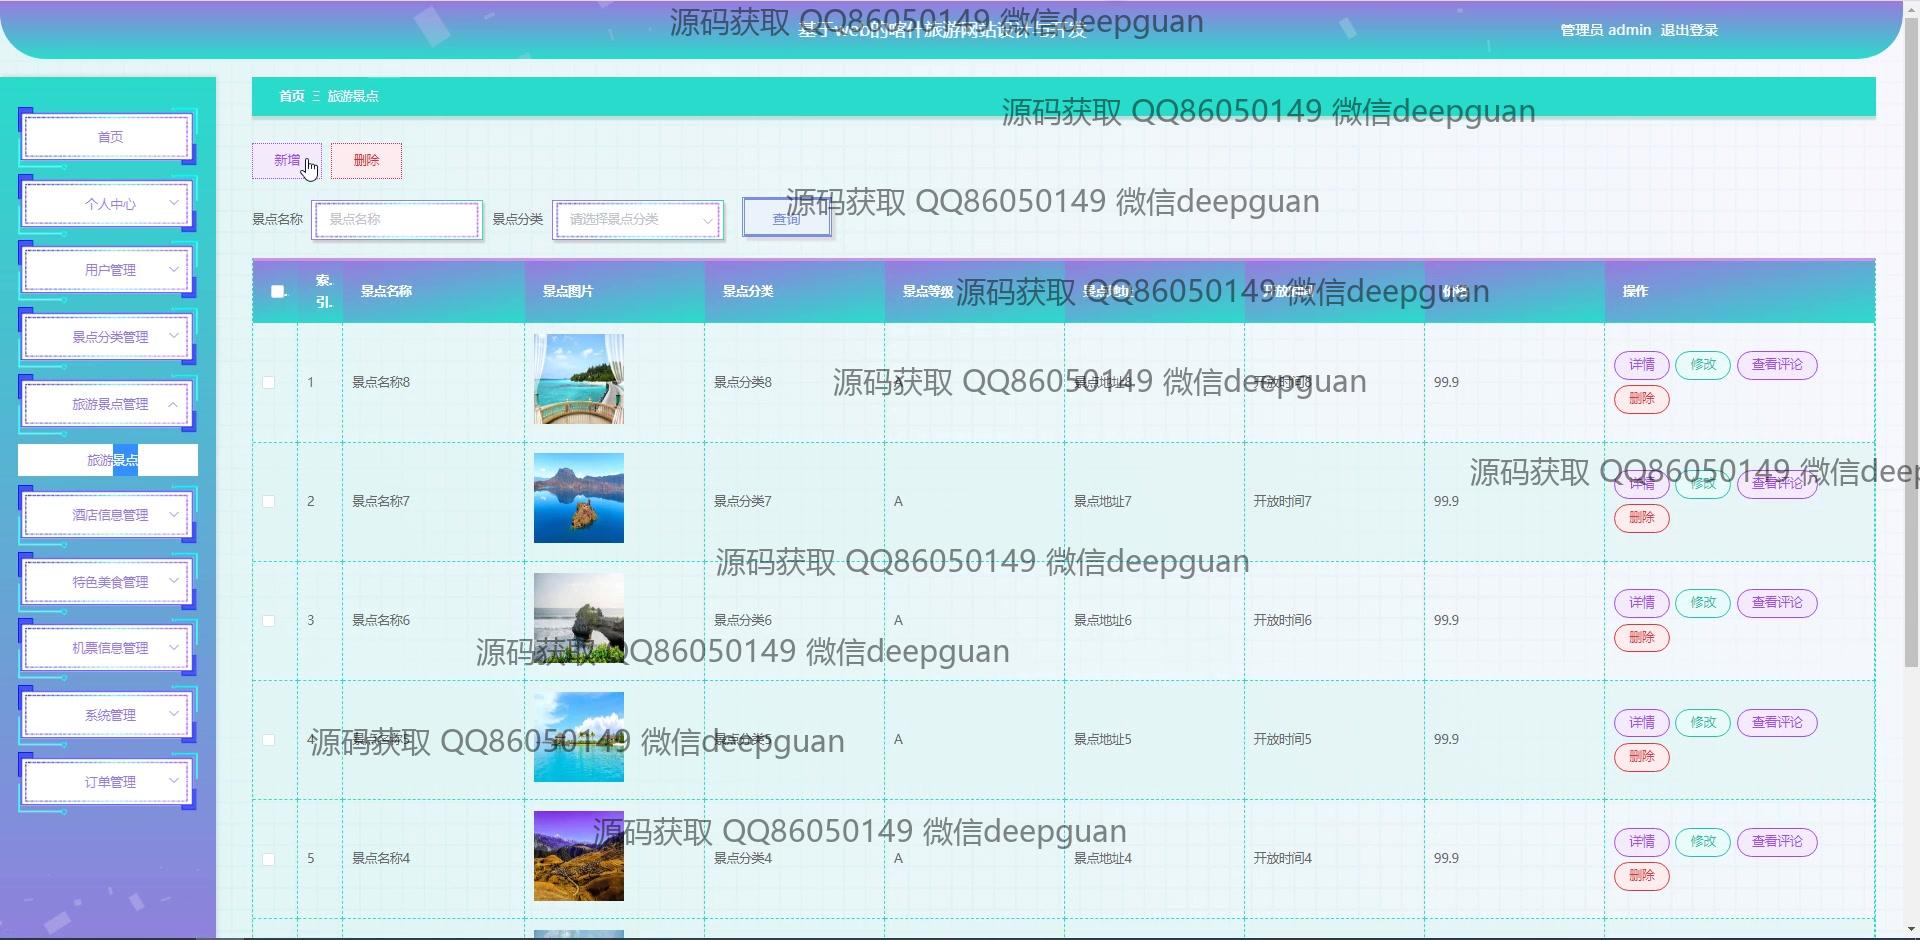
Task: Expand the 订单管理 sidebar menu
Action: [107, 782]
